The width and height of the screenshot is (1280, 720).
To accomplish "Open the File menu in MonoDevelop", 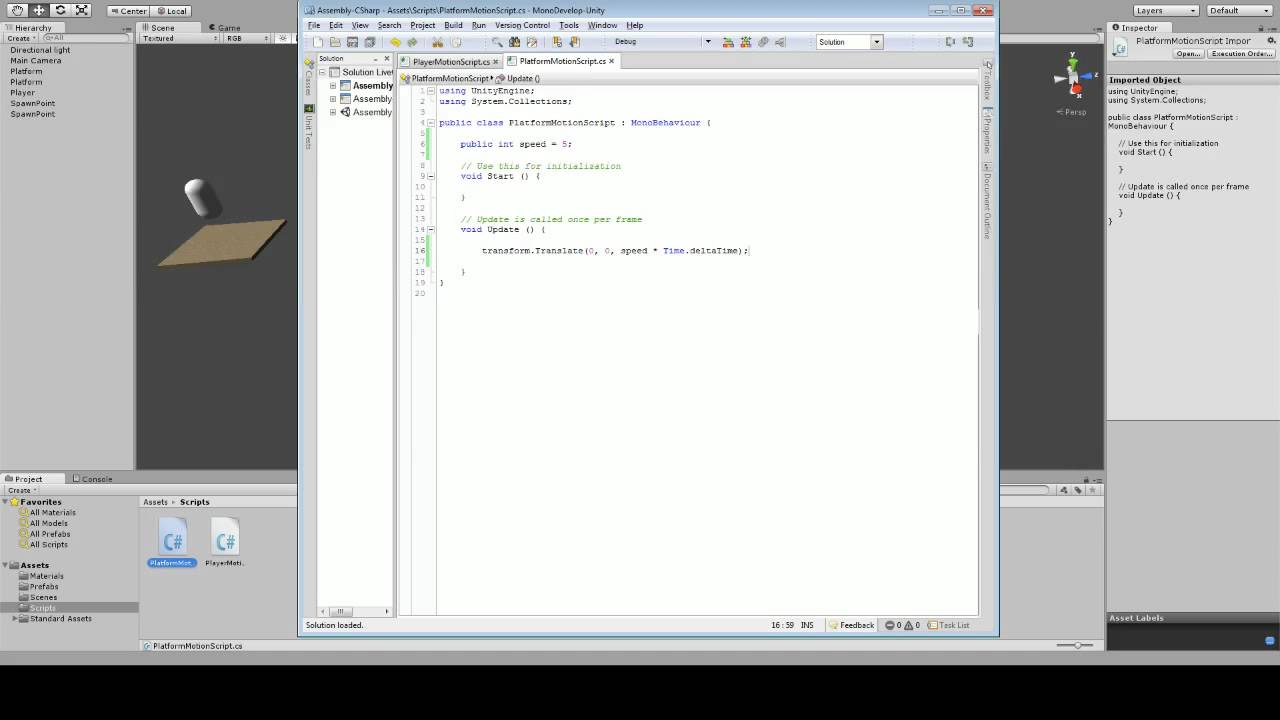I will point(314,25).
